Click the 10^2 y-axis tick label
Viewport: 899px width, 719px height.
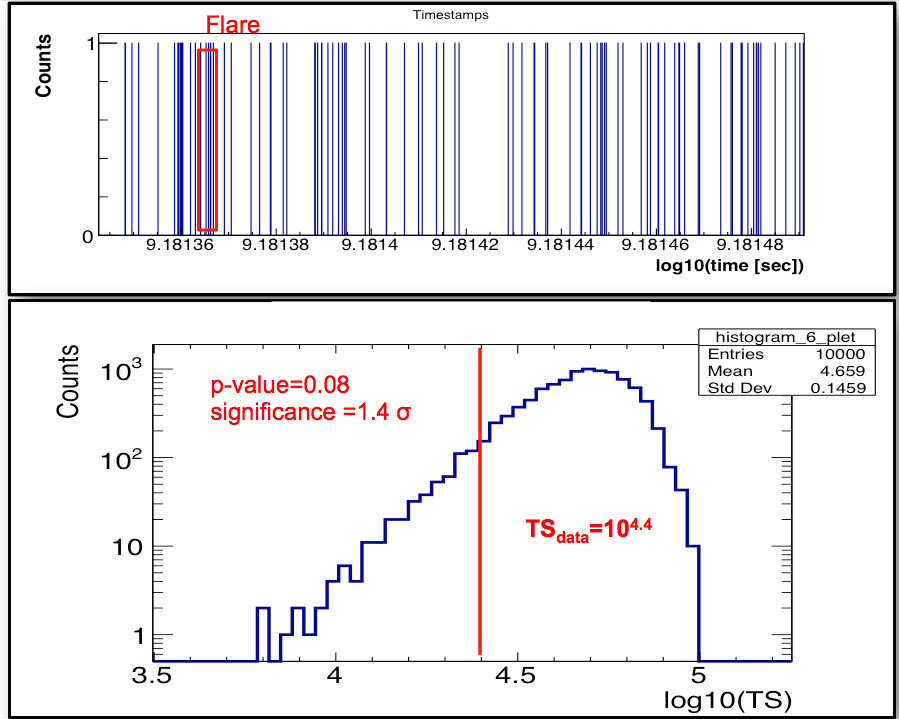(120, 459)
